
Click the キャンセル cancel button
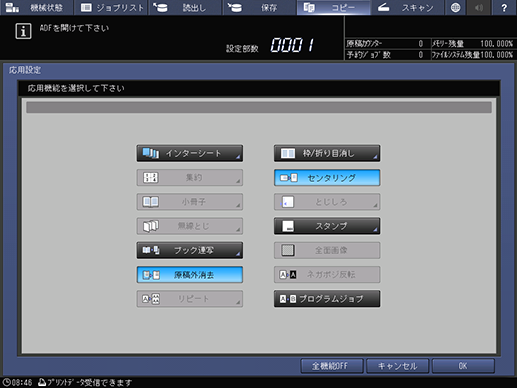tap(397, 366)
